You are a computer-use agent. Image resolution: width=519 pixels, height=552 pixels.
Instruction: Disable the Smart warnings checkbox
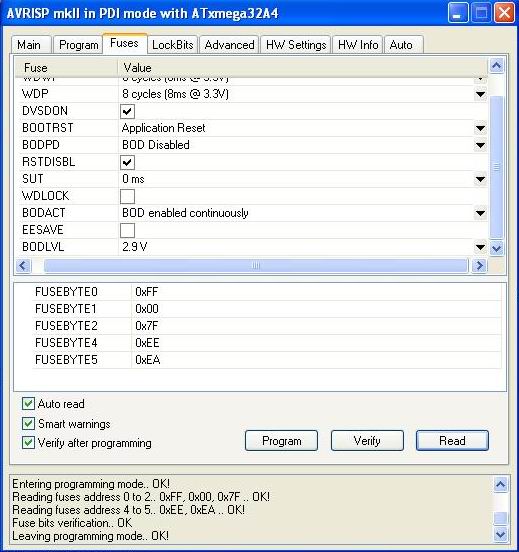click(28, 423)
